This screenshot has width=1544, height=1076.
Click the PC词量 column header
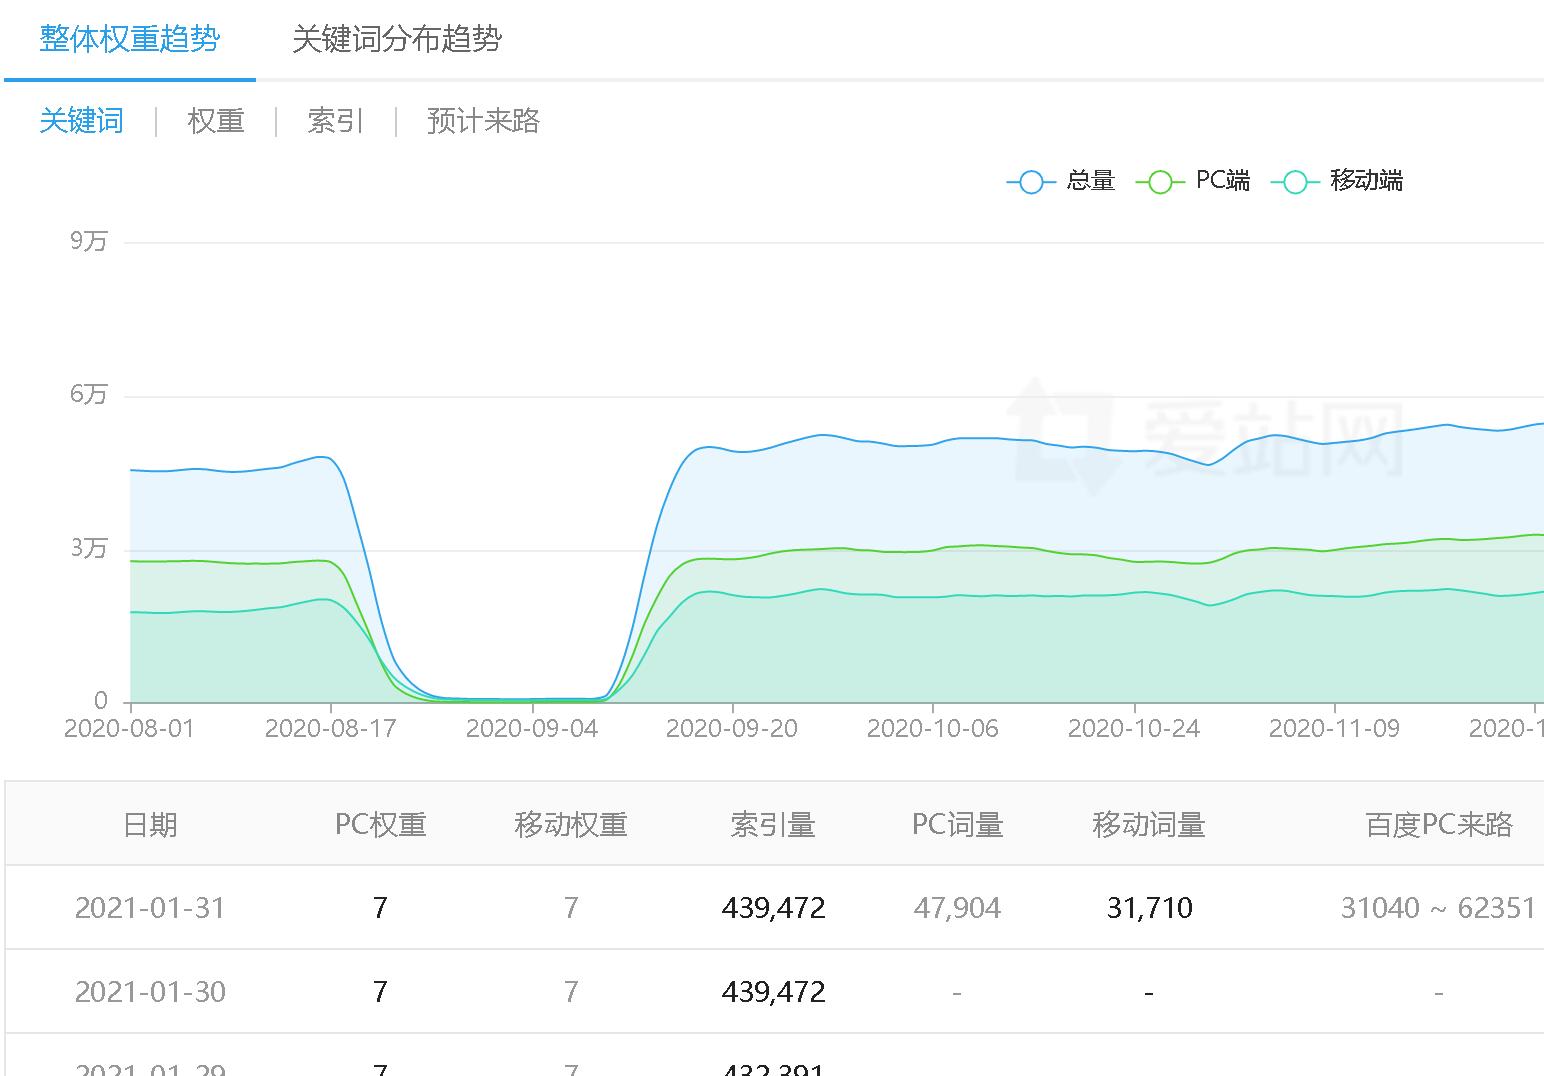(x=958, y=825)
